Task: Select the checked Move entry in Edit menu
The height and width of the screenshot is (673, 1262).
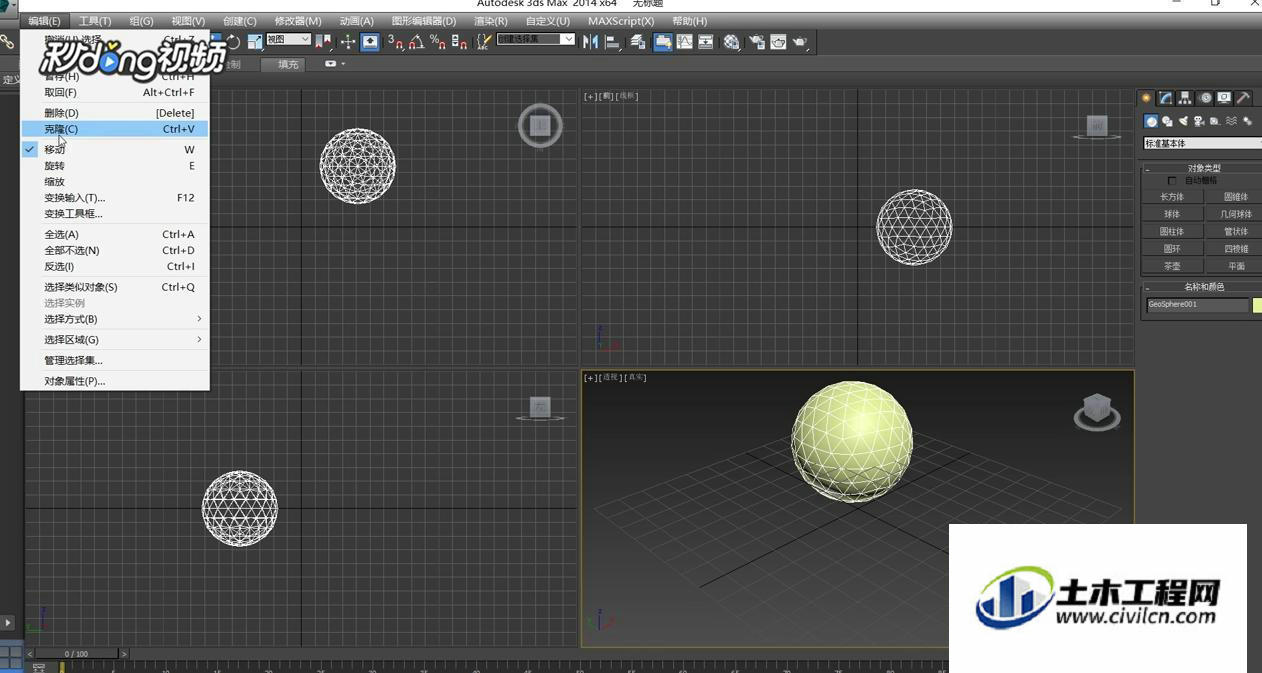Action: point(115,149)
